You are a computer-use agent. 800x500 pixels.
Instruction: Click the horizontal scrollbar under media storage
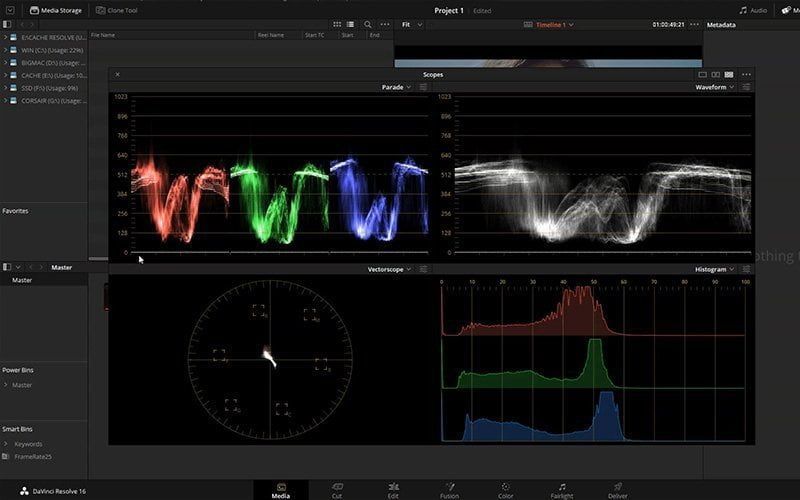click(98, 259)
